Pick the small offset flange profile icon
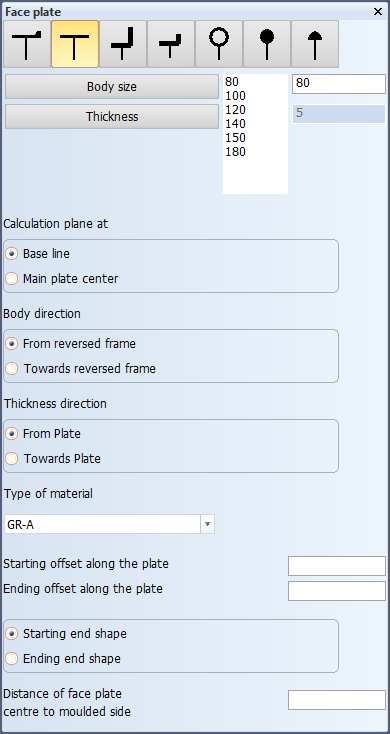 tap(170, 44)
